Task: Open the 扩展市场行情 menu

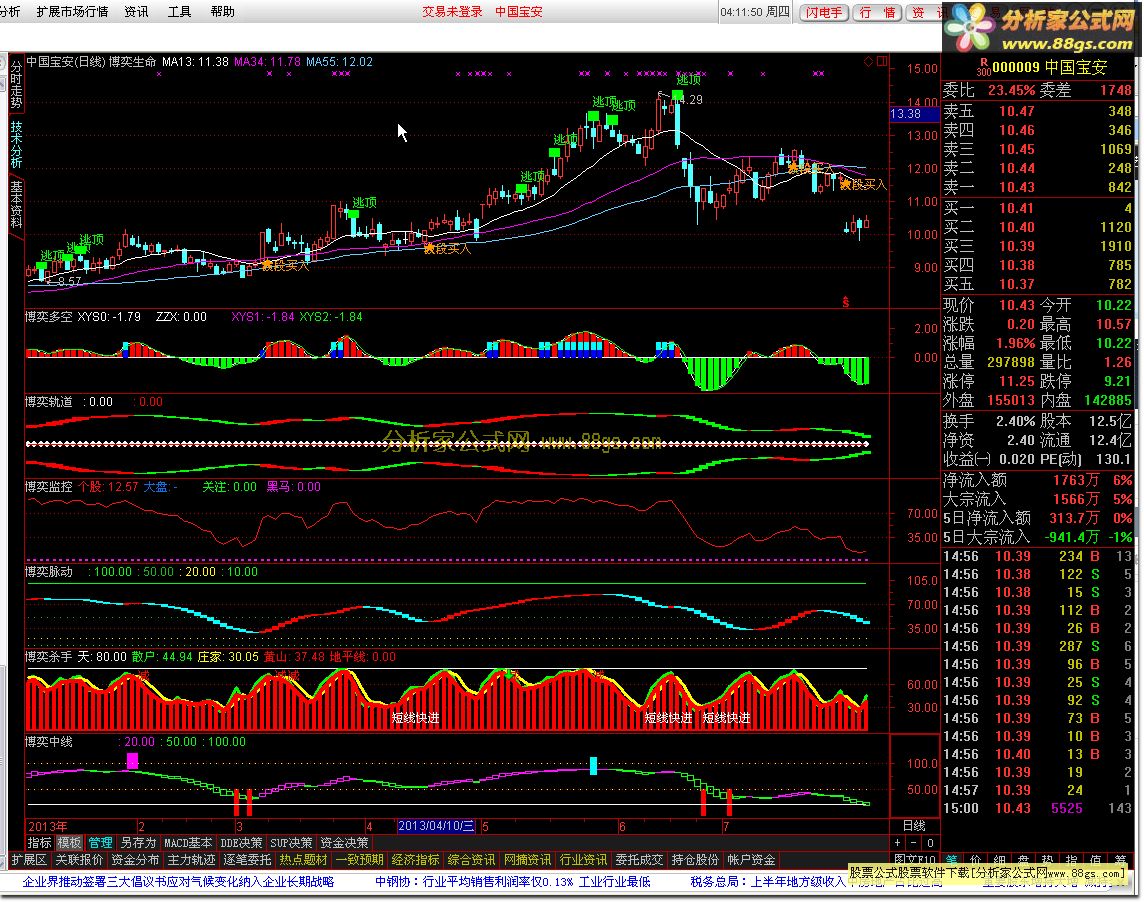Action: pyautogui.click(x=72, y=12)
